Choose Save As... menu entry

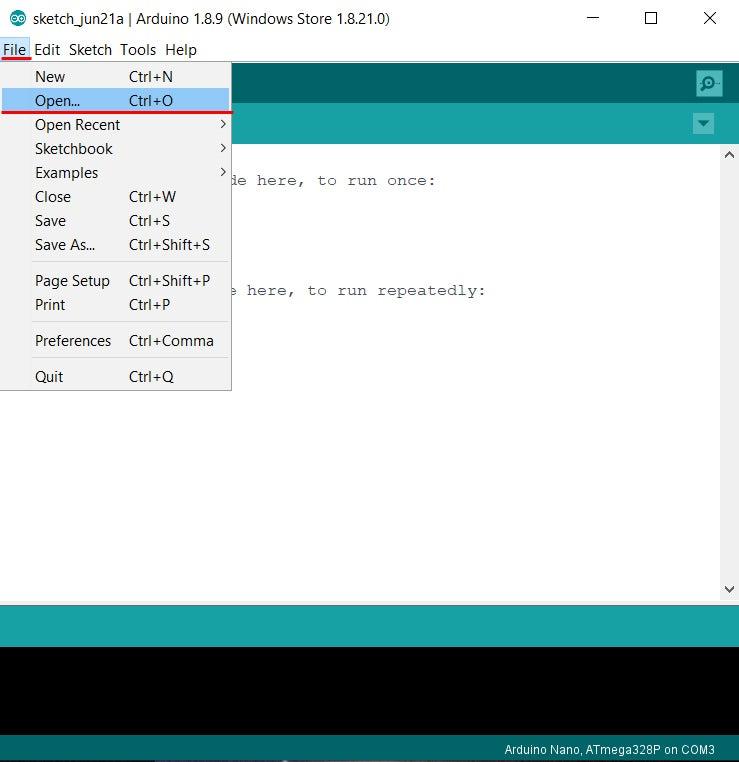(115, 244)
